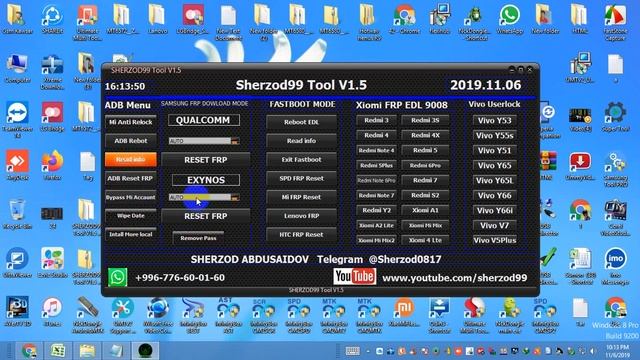Open the HTML folder on the desktop
Screen dimensions: 640x360
coord(580,19)
